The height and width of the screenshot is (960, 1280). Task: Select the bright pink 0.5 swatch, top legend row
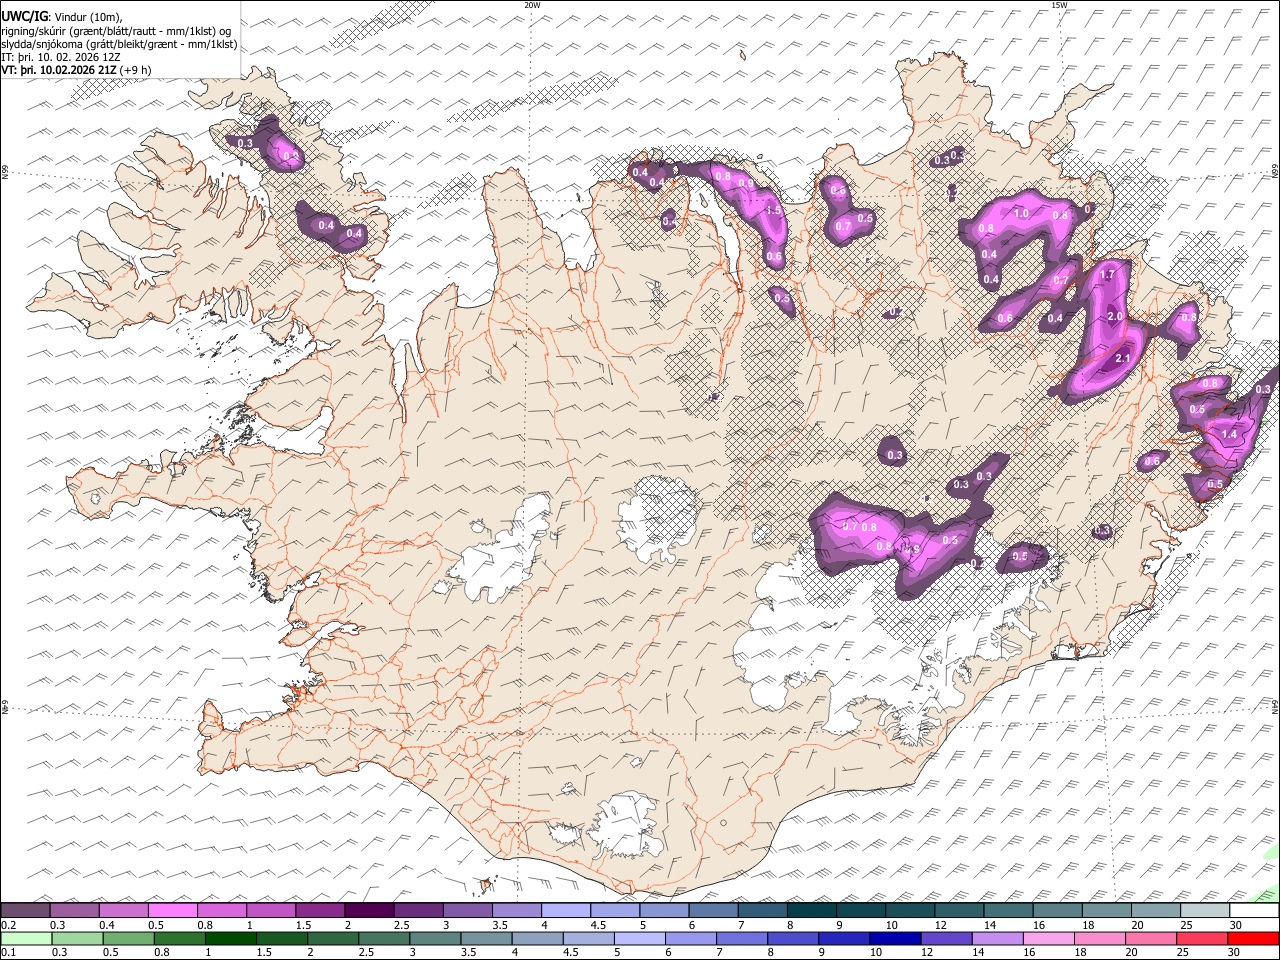pyautogui.click(x=172, y=911)
